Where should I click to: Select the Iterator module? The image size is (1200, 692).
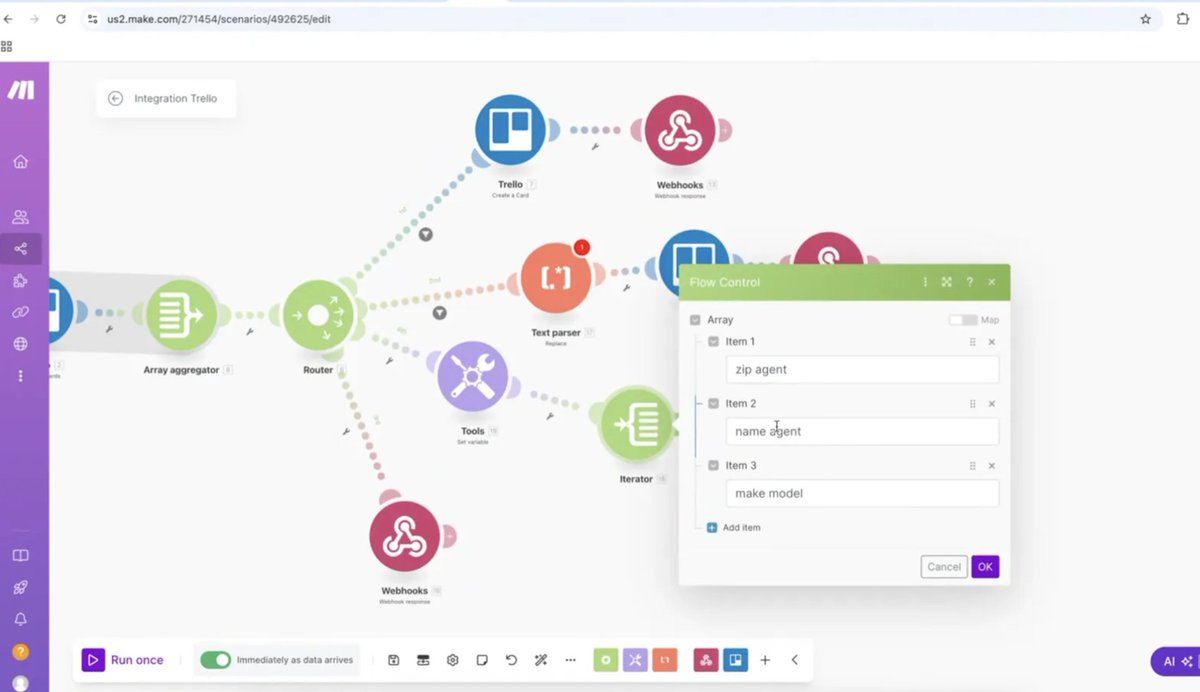636,424
